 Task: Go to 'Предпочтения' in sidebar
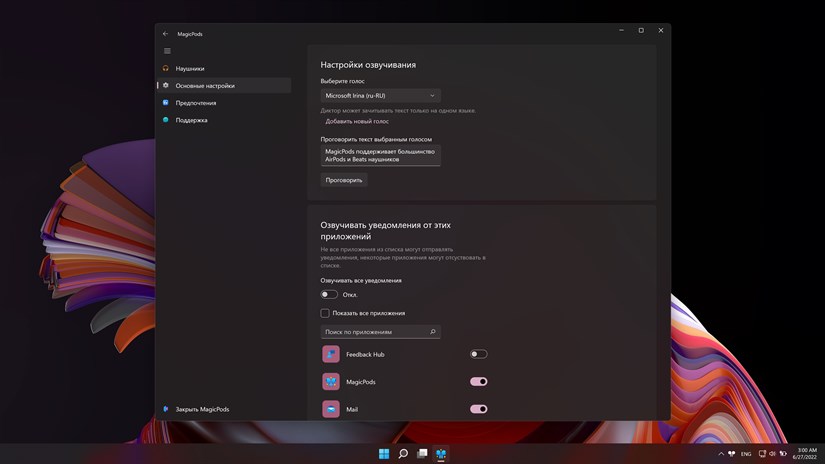pos(195,103)
